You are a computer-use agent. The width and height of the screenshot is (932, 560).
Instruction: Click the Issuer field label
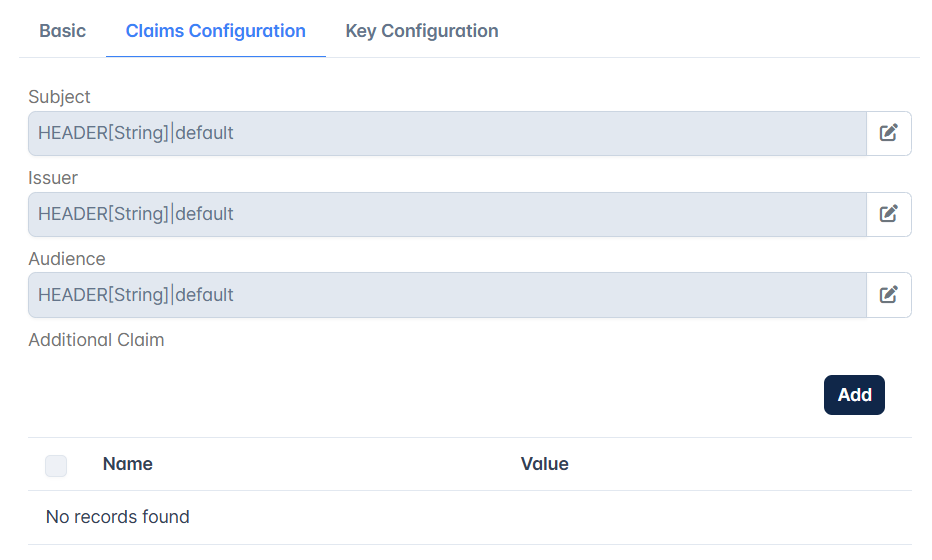tap(53, 178)
